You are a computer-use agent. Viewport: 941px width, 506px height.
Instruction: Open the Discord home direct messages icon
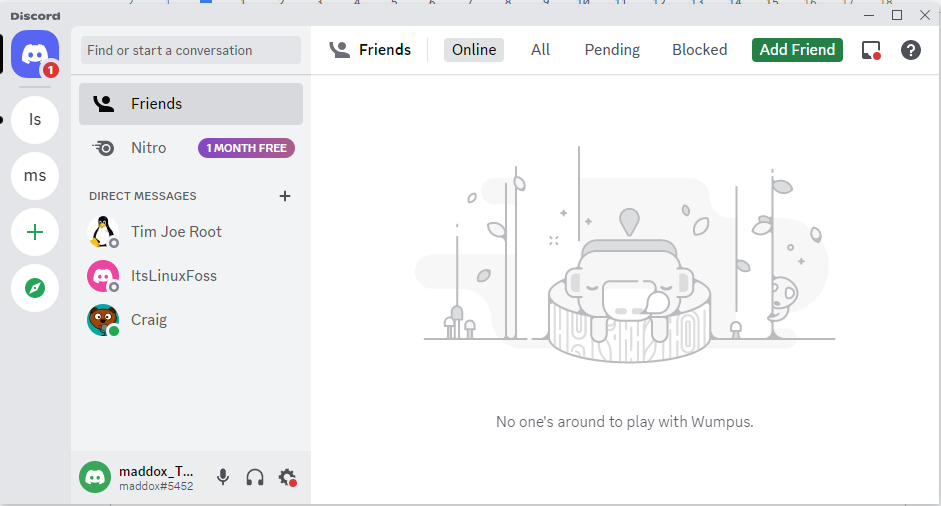point(35,54)
